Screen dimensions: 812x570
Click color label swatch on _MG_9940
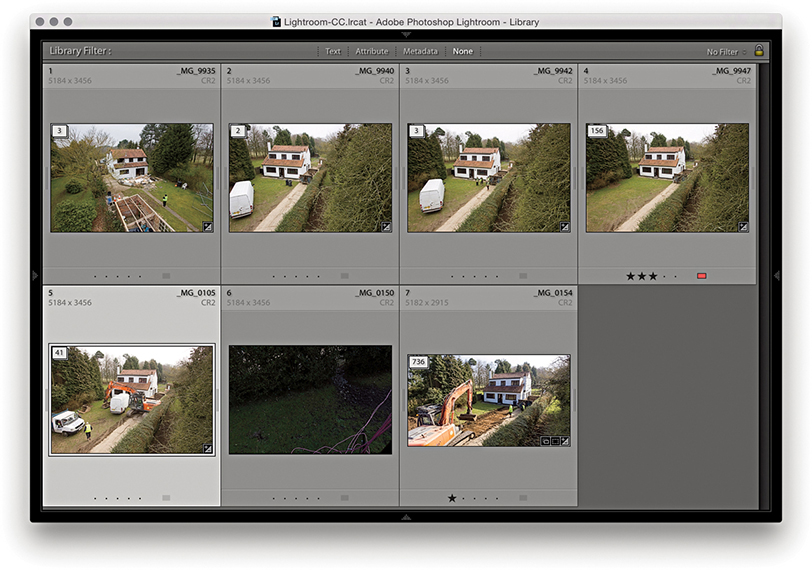(x=345, y=276)
